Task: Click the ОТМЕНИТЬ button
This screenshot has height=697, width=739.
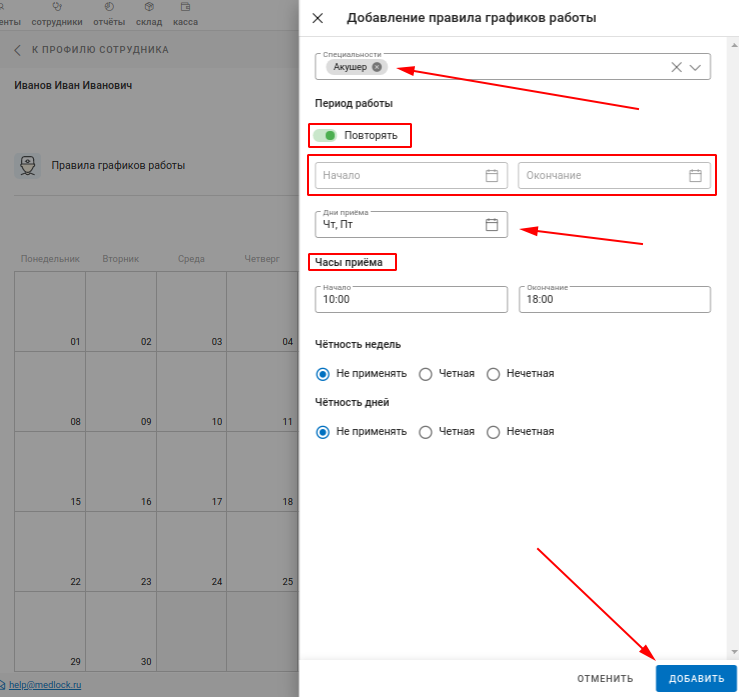Action: [x=605, y=679]
